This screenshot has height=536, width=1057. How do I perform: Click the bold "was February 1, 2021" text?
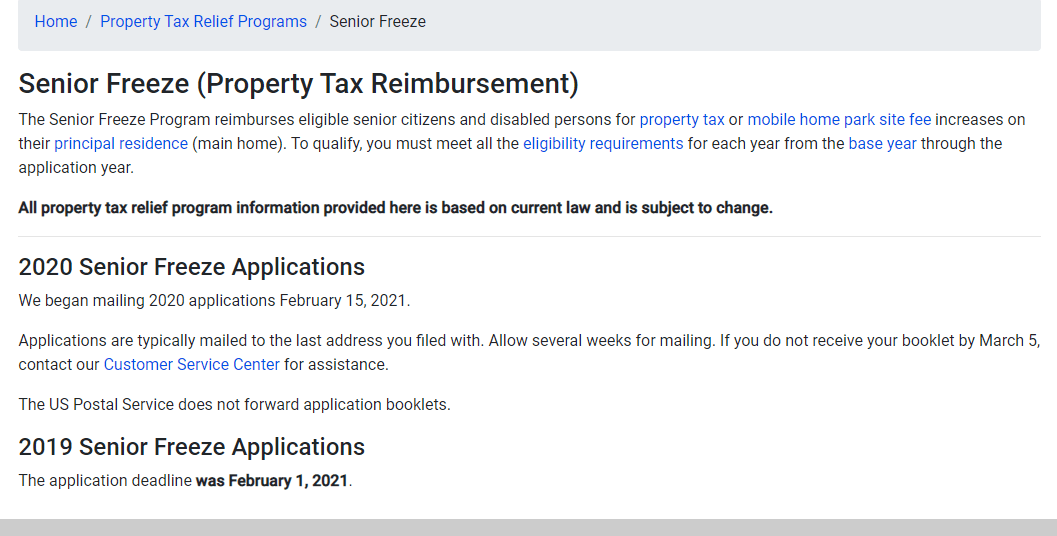[x=272, y=480]
